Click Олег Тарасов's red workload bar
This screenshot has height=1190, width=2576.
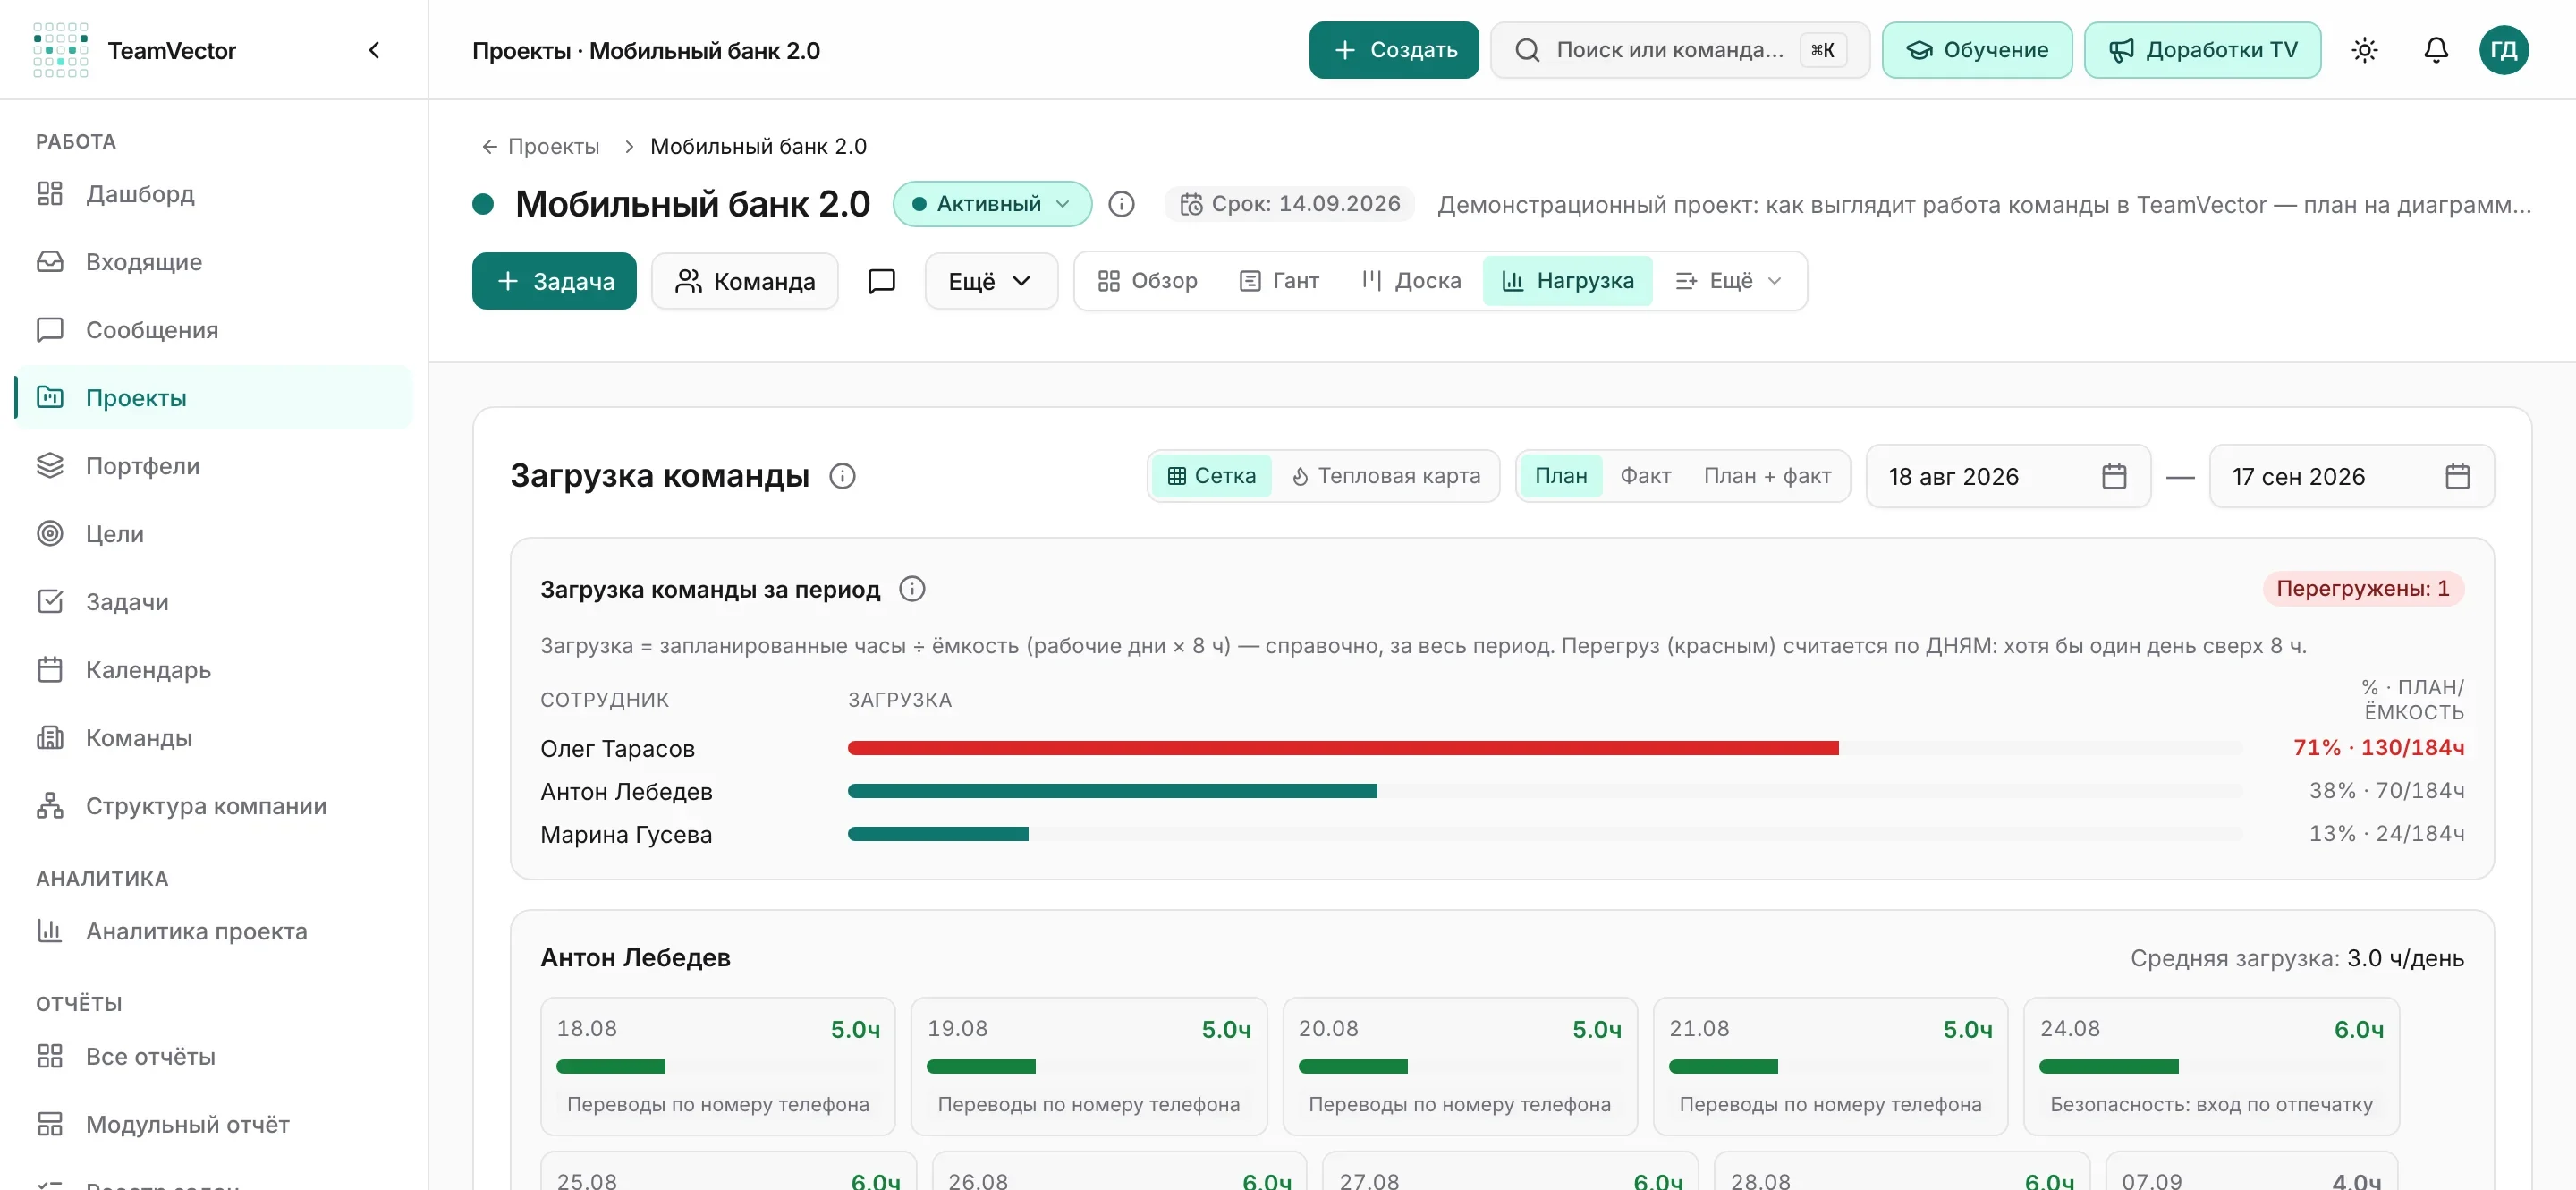[x=1342, y=748]
